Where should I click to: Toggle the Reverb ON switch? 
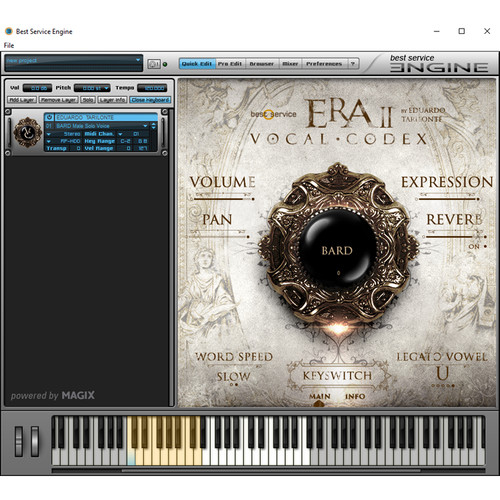[x=485, y=246]
